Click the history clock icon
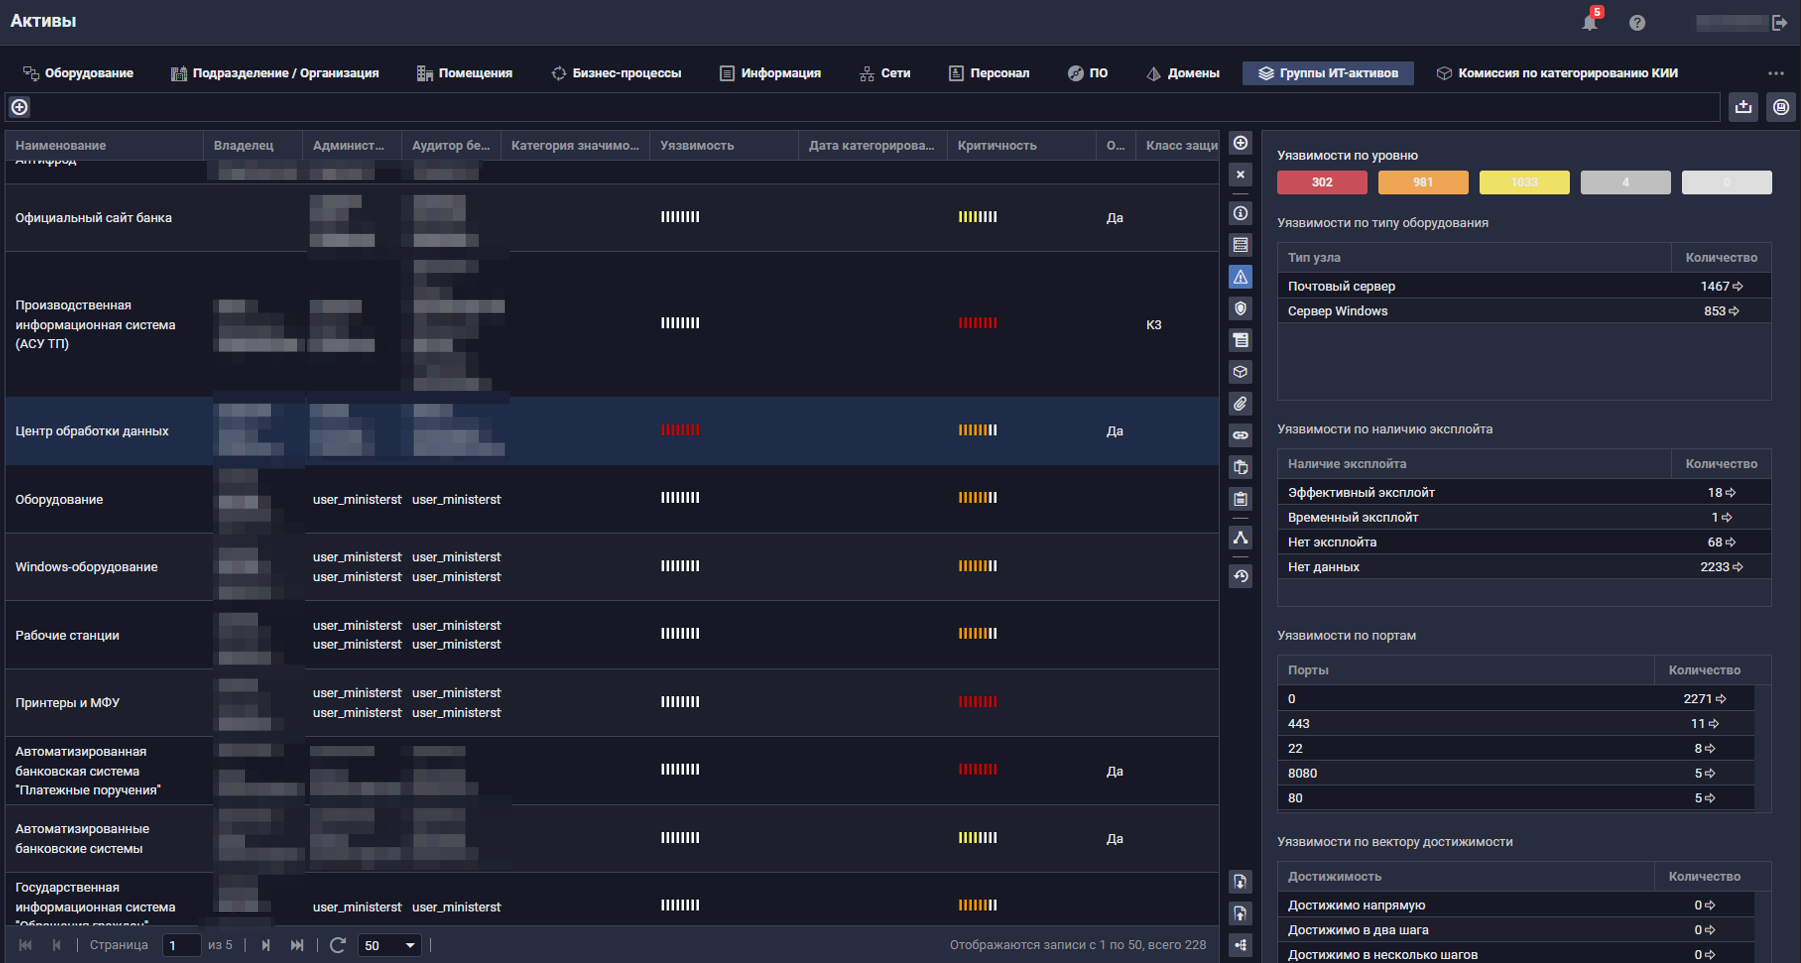Image resolution: width=1801 pixels, height=963 pixels. click(1240, 576)
